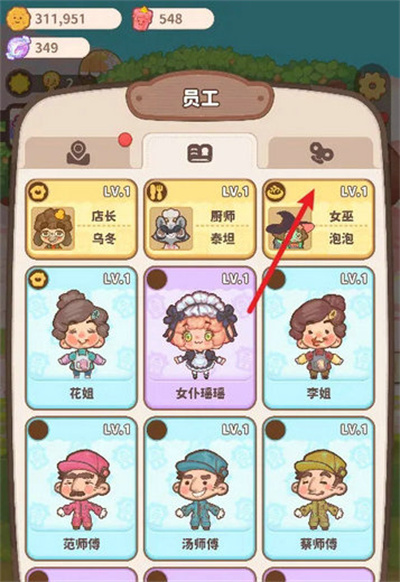Click the gold cookie coin icon

point(18,18)
